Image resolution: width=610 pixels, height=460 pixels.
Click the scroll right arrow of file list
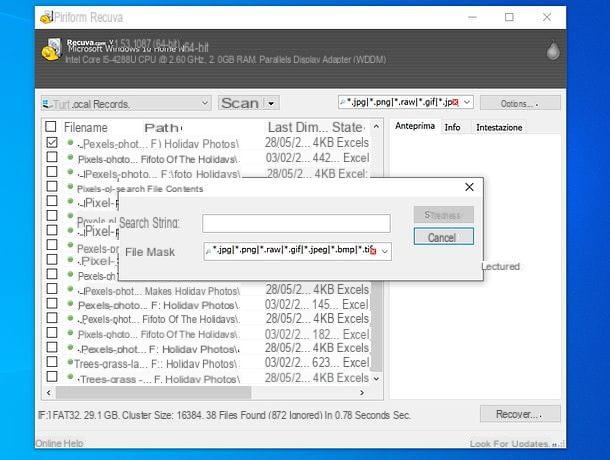pyautogui.click(x=362, y=393)
